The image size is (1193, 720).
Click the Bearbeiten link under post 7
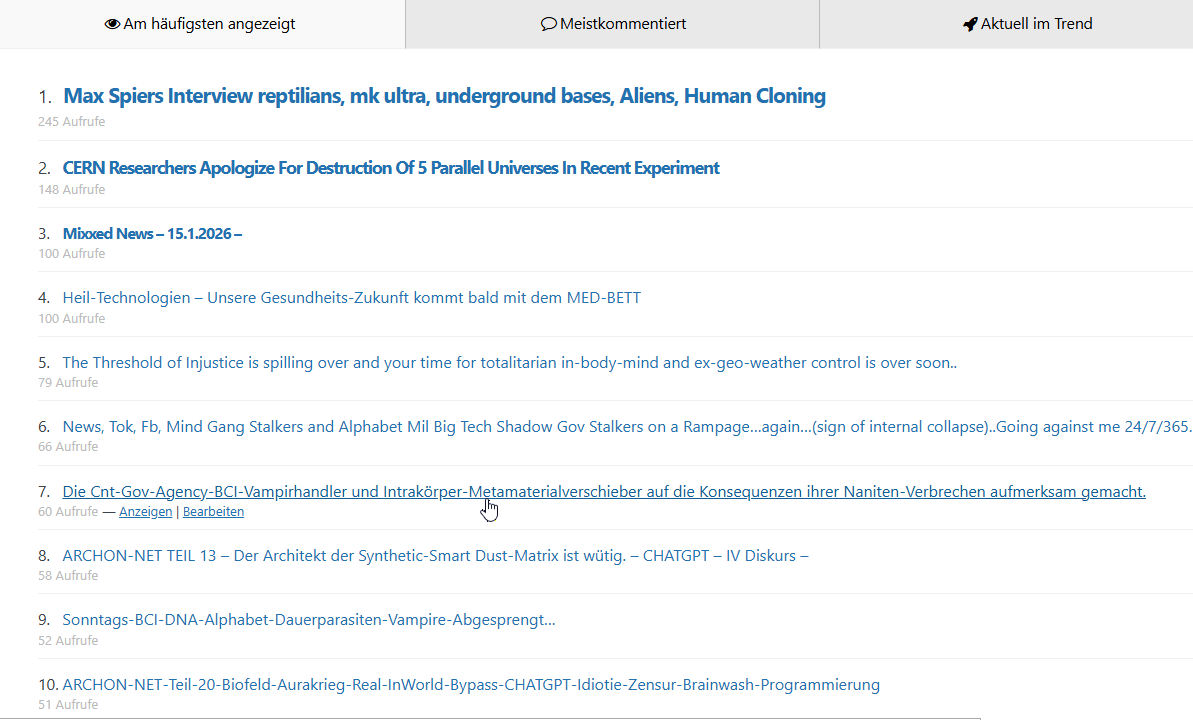click(x=213, y=512)
